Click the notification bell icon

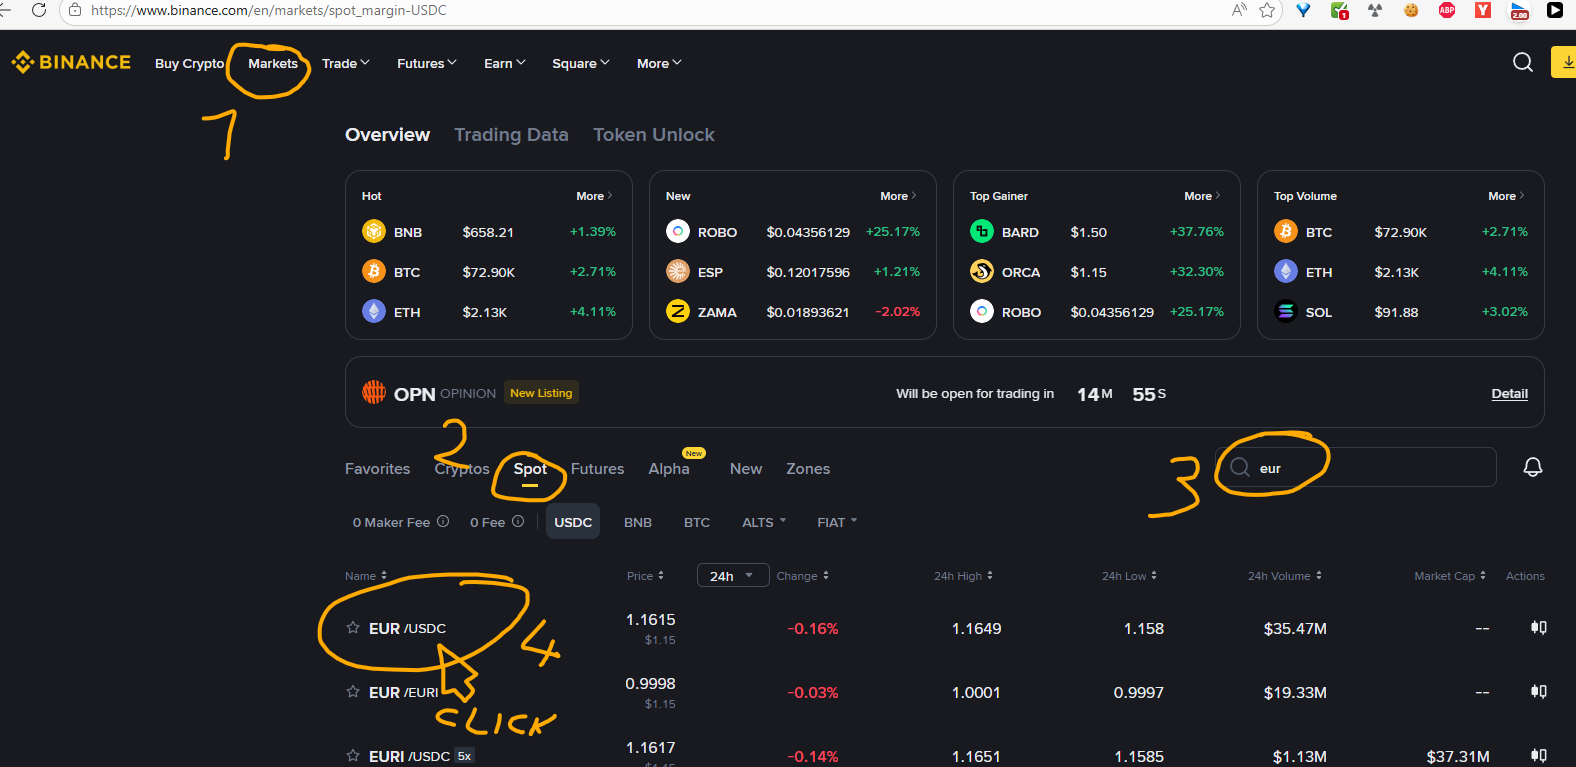click(x=1532, y=467)
